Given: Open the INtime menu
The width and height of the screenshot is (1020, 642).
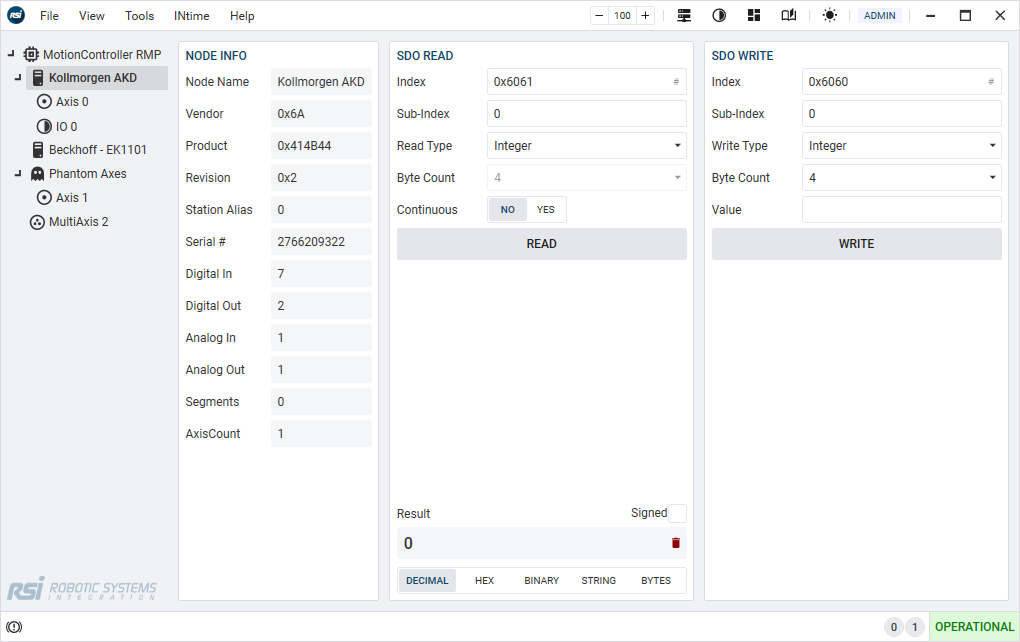Looking at the screenshot, I should pos(191,16).
